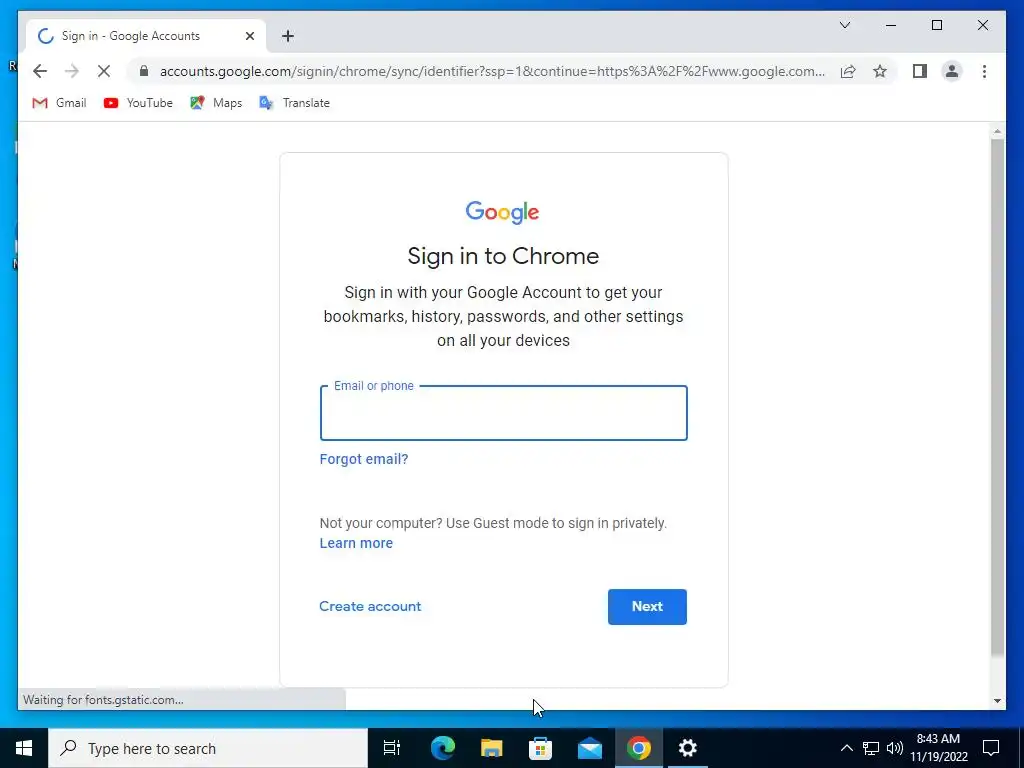
Task: Open the Gmail bookmark
Action: (x=59, y=103)
